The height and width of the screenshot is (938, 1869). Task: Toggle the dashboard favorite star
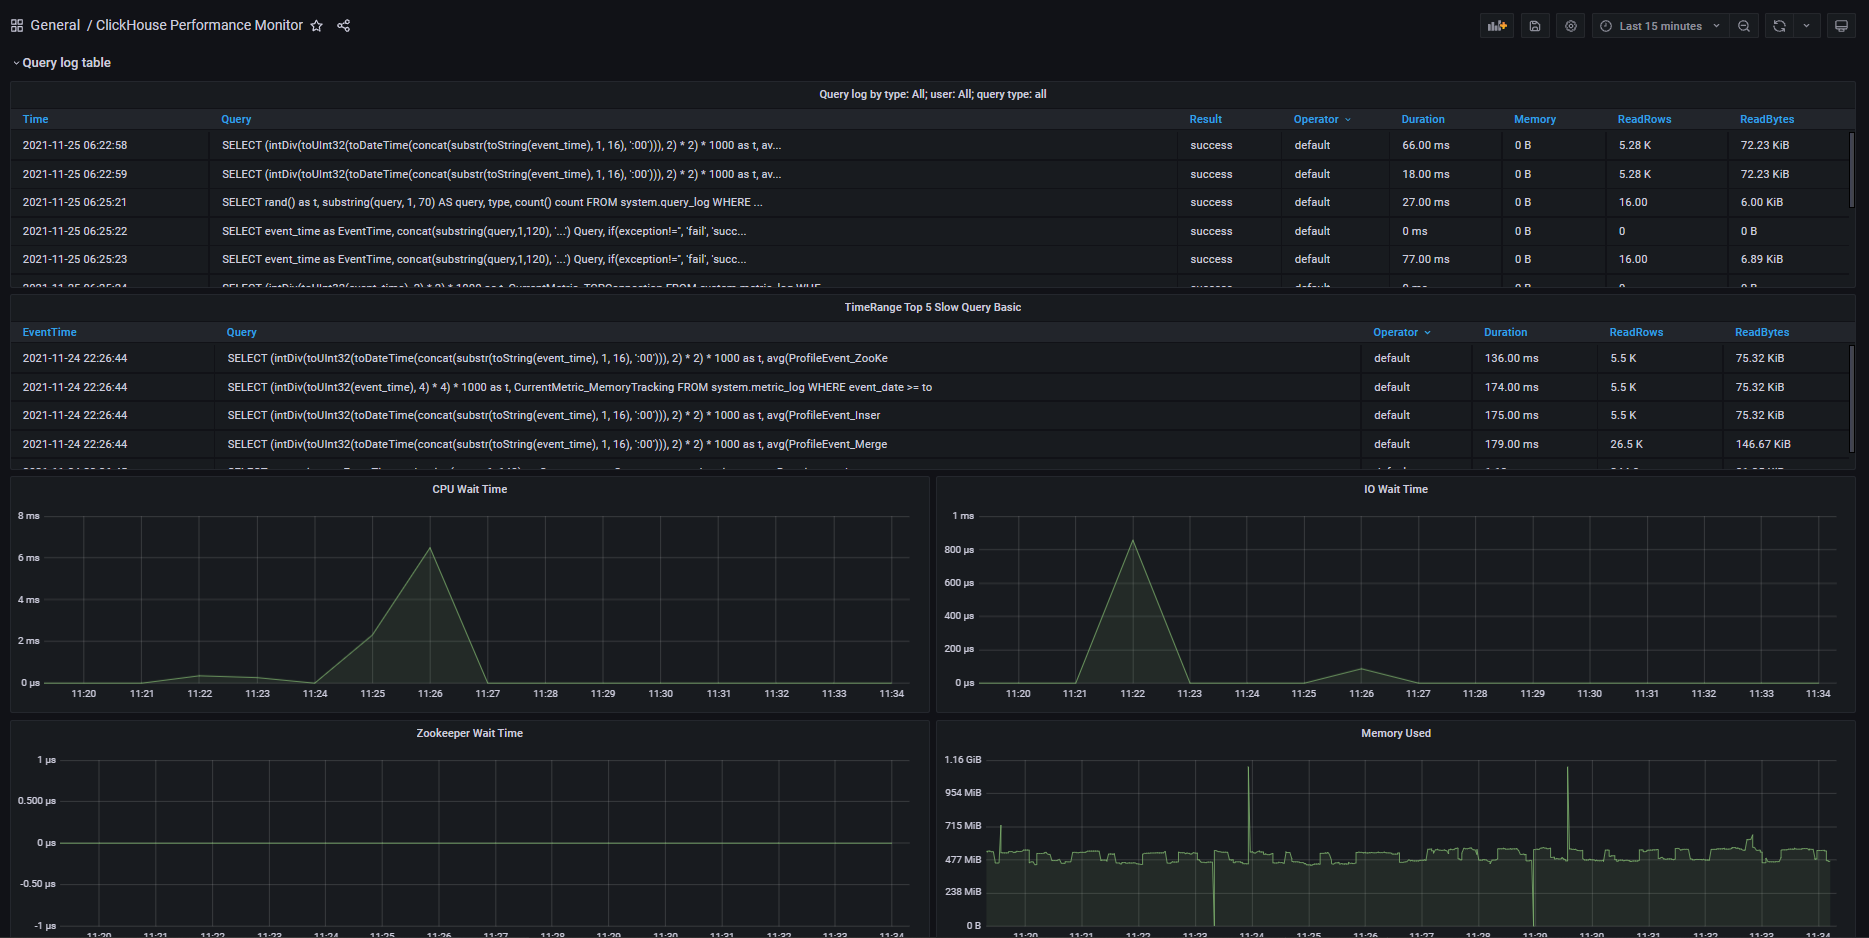317,25
